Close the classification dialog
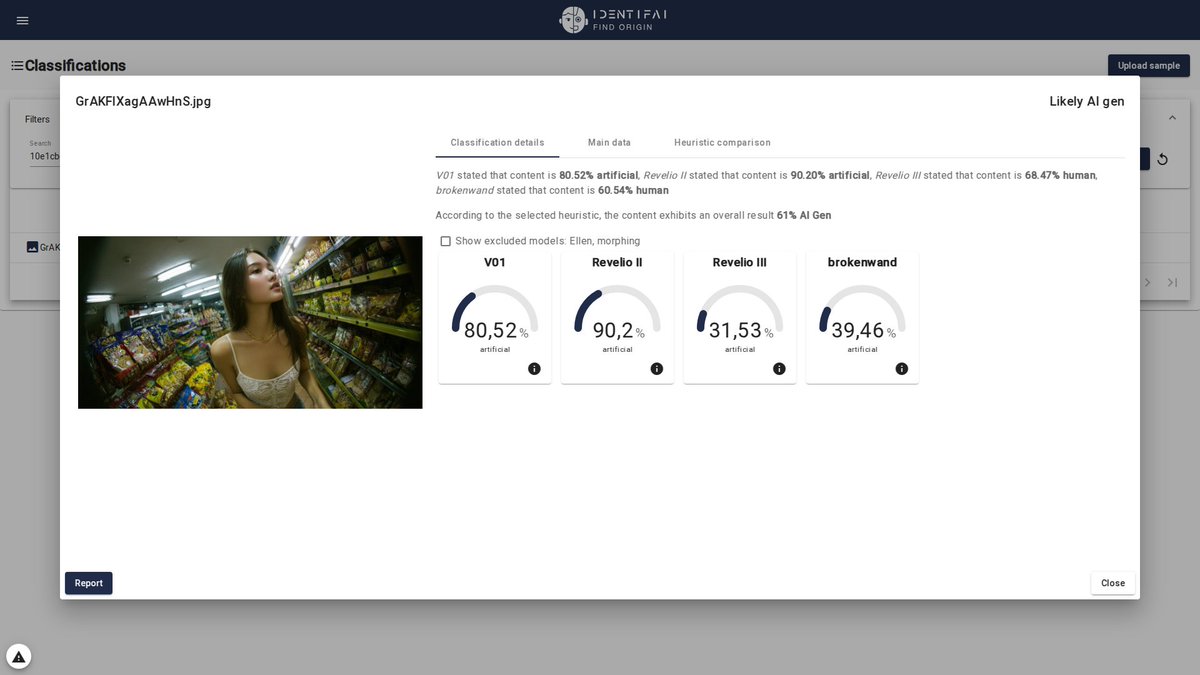The height and width of the screenshot is (675, 1200). 1112,582
